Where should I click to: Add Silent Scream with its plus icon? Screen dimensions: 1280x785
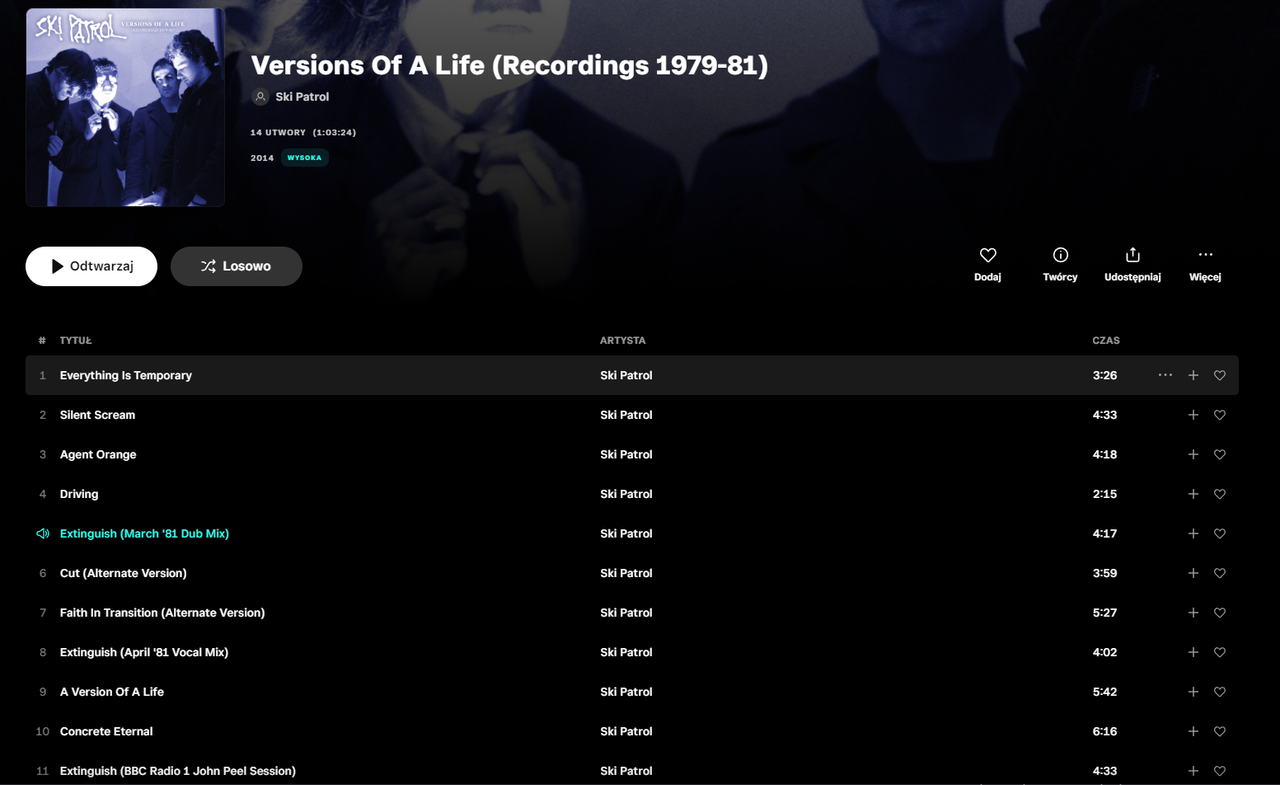click(1193, 415)
